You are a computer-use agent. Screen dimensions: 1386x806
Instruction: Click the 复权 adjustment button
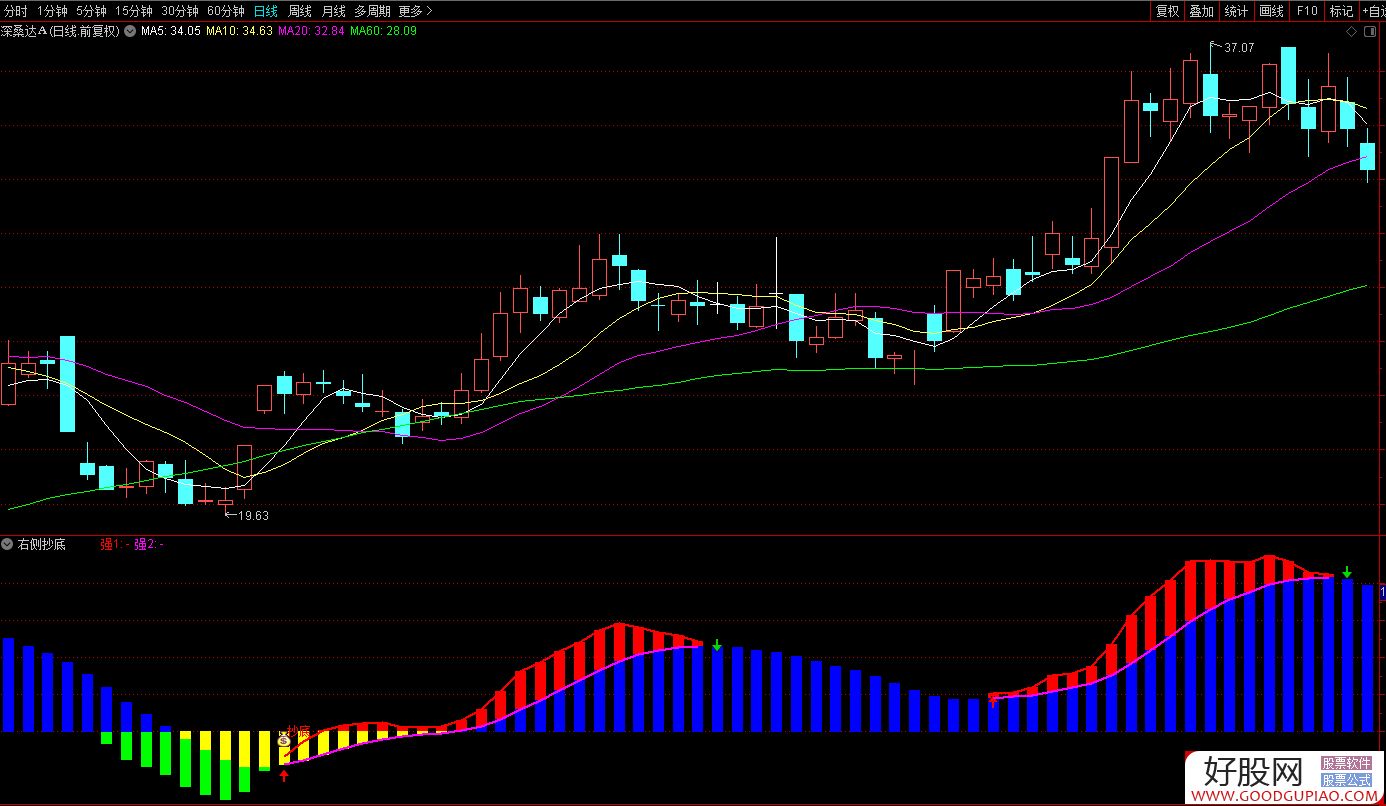(x=1167, y=11)
